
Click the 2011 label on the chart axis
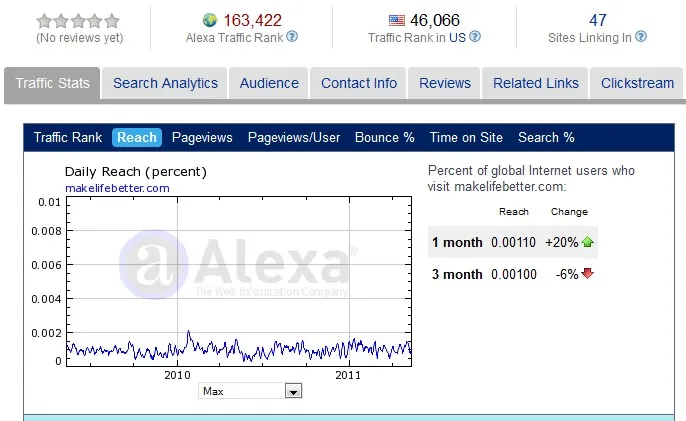[348, 375]
